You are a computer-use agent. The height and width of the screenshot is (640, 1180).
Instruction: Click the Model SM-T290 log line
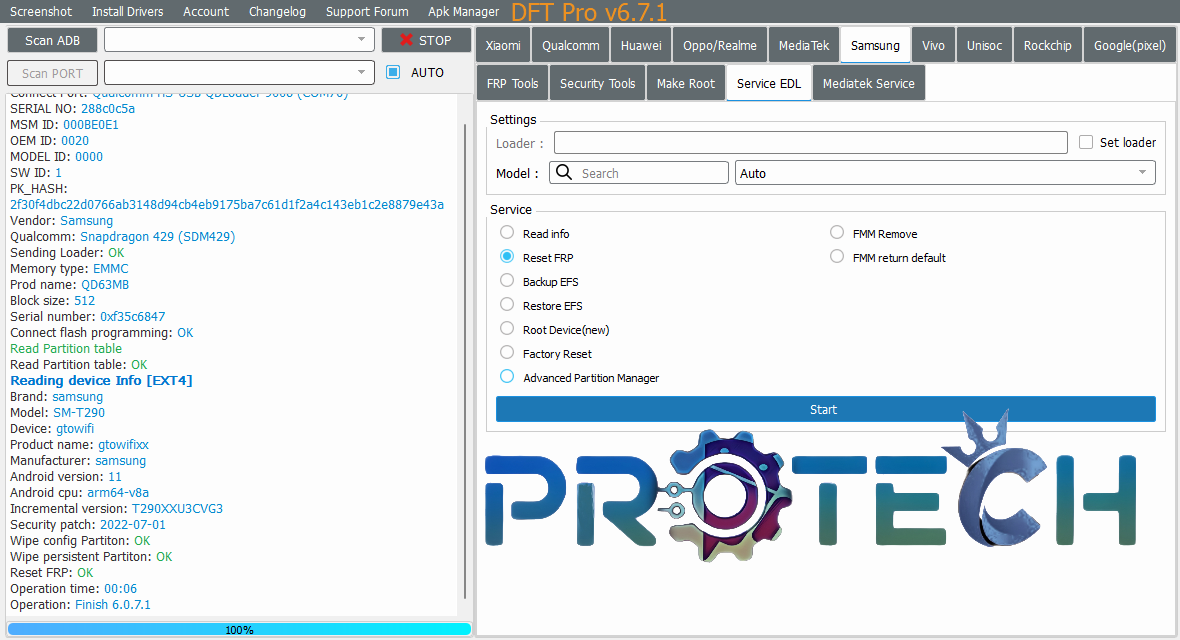pyautogui.click(x=57, y=412)
